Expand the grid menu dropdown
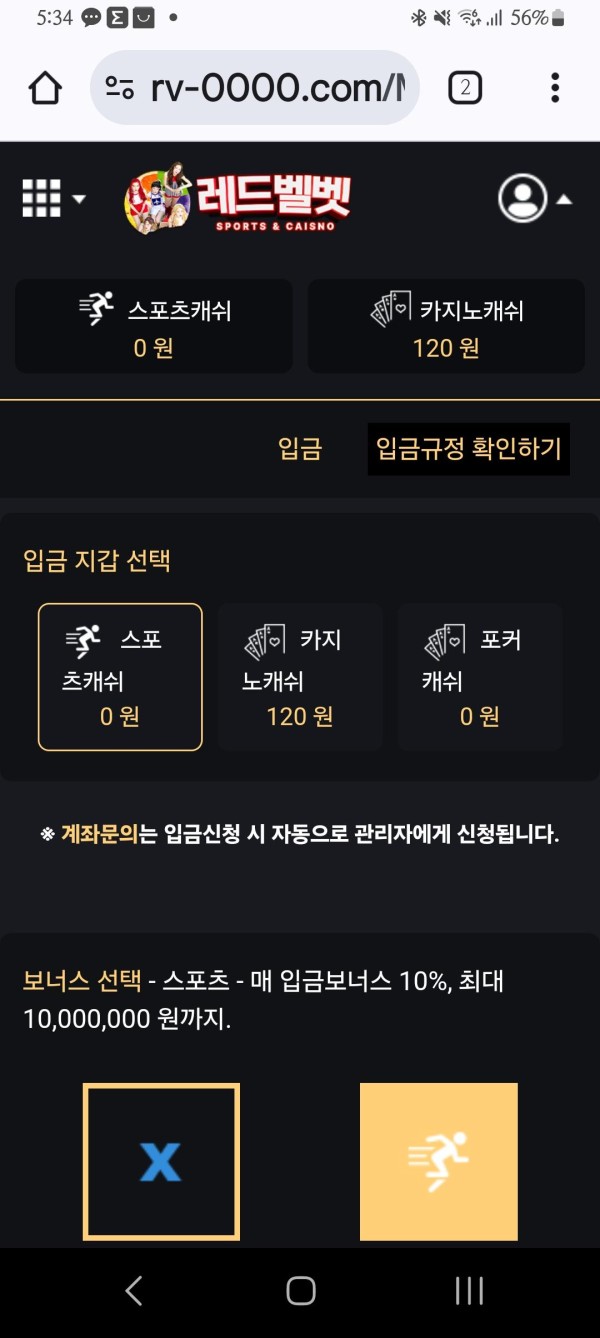 (x=54, y=198)
